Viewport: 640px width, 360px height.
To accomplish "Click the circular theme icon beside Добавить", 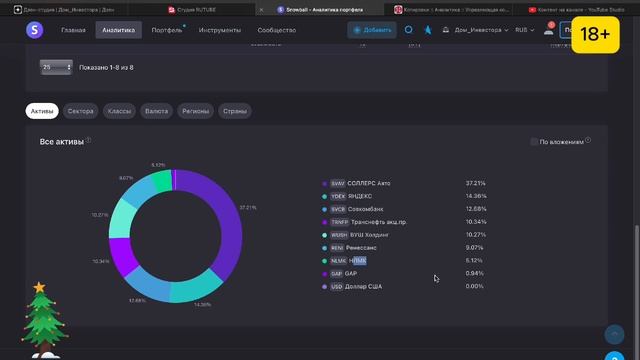I will click(x=408, y=29).
